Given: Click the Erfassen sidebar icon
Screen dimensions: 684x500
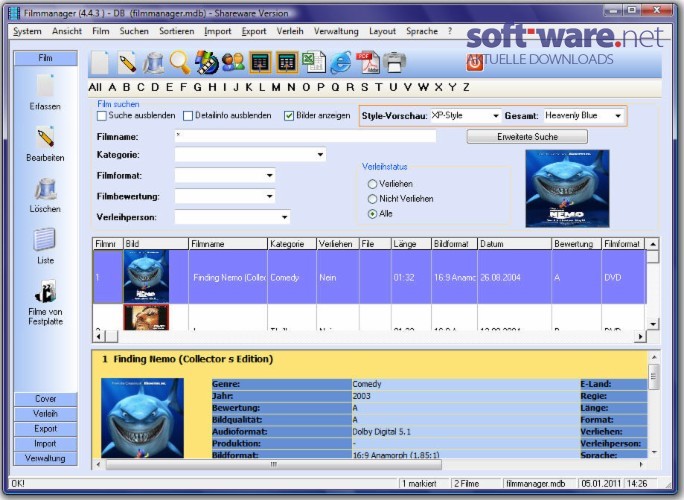Looking at the screenshot, I should point(45,86).
